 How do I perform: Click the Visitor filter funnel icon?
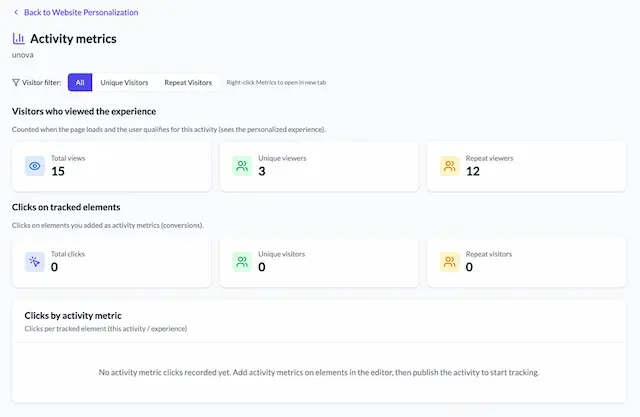pos(16,83)
